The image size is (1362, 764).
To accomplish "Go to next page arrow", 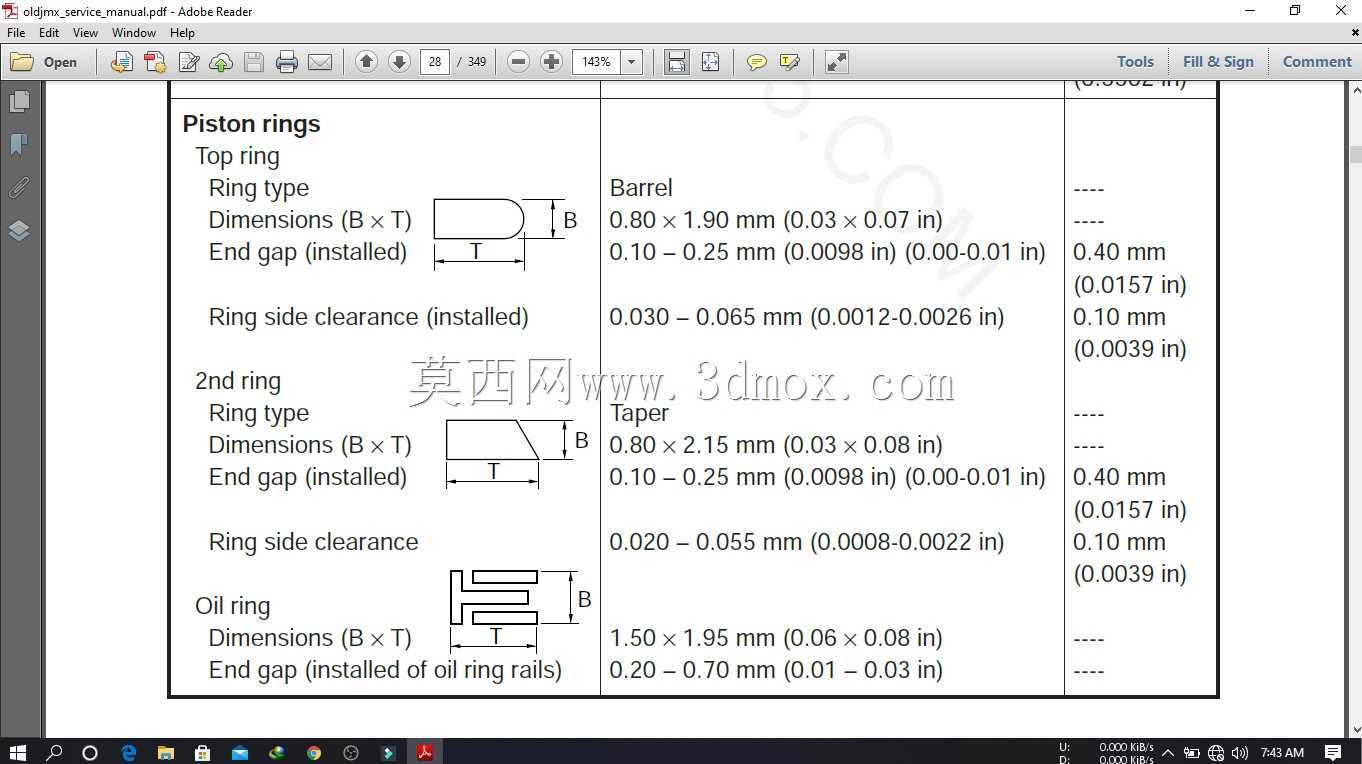I will [399, 62].
